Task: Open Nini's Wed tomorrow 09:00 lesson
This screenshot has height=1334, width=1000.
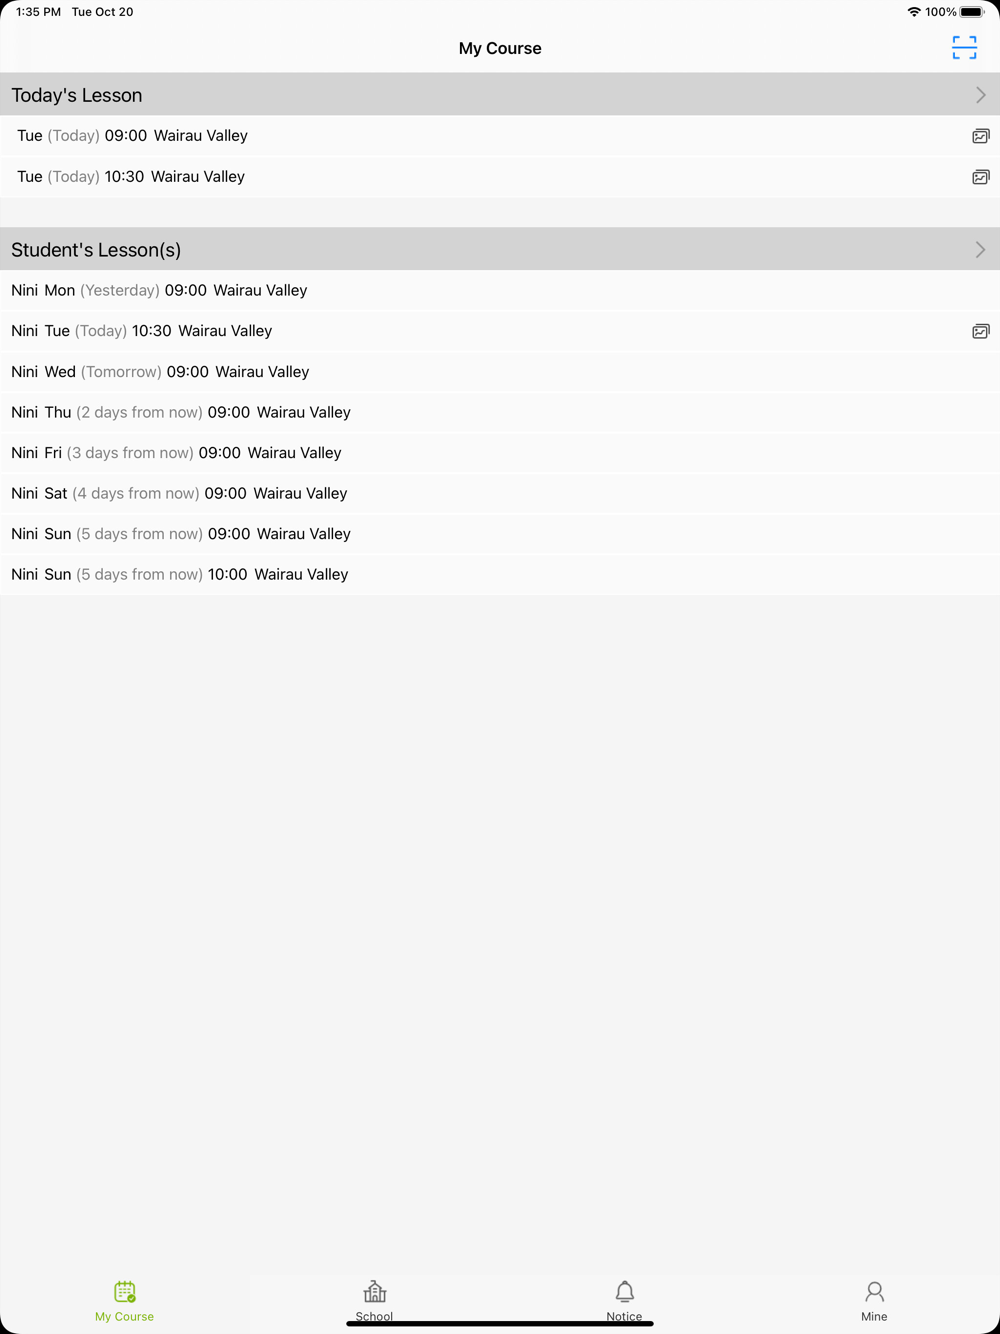Action: tap(500, 372)
